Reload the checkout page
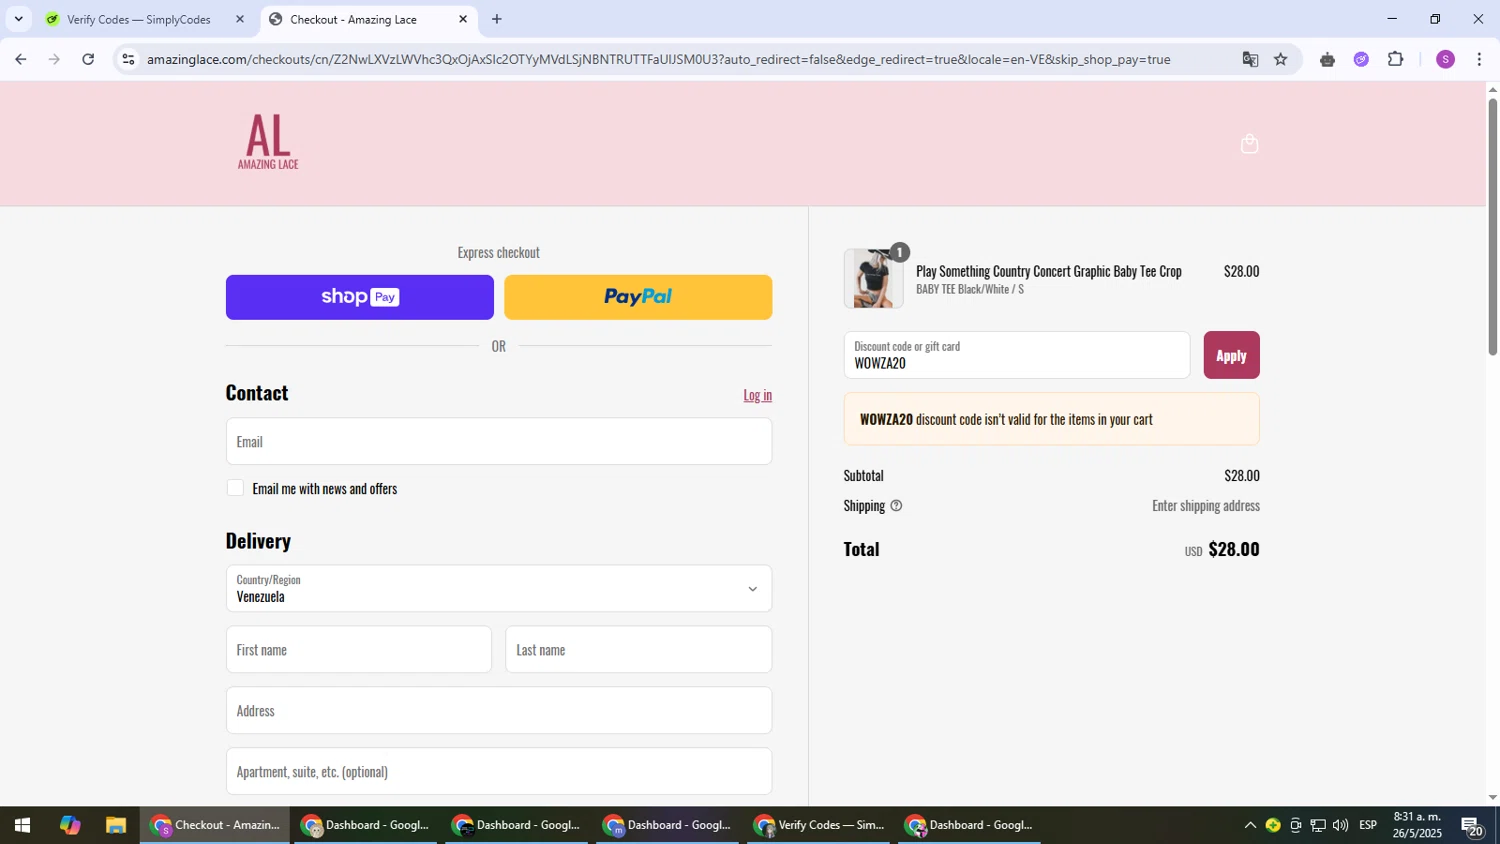Viewport: 1500px width, 844px height. tap(88, 59)
